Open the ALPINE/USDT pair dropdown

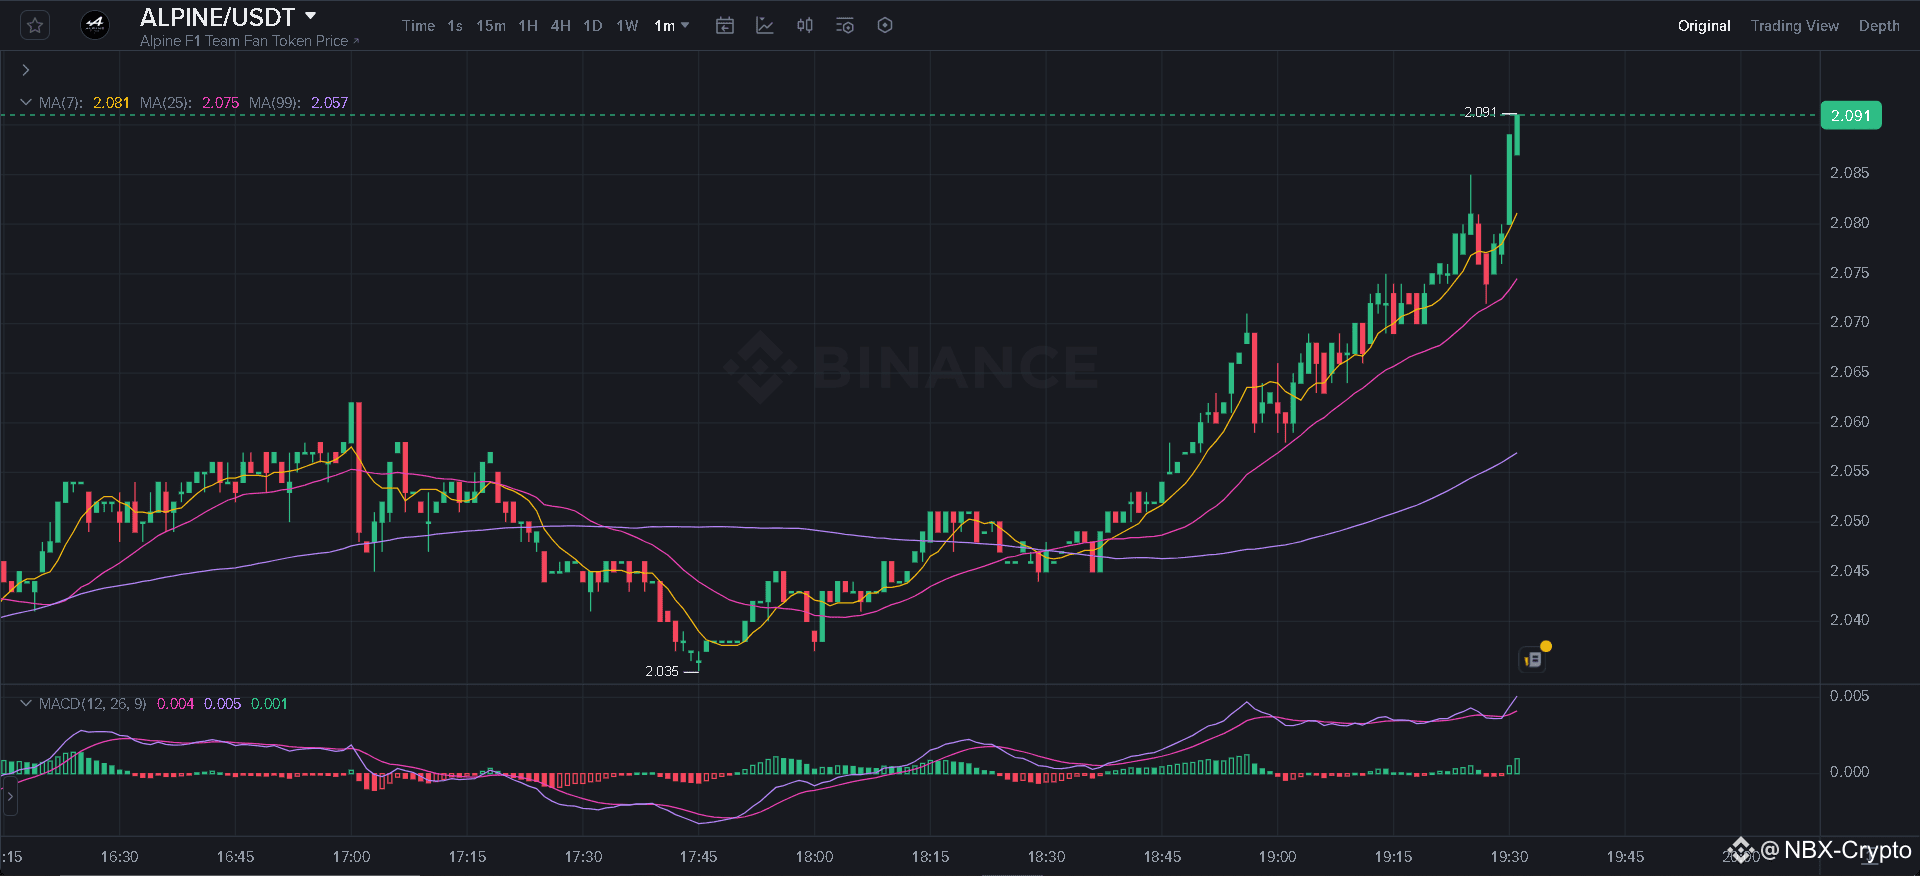(310, 17)
